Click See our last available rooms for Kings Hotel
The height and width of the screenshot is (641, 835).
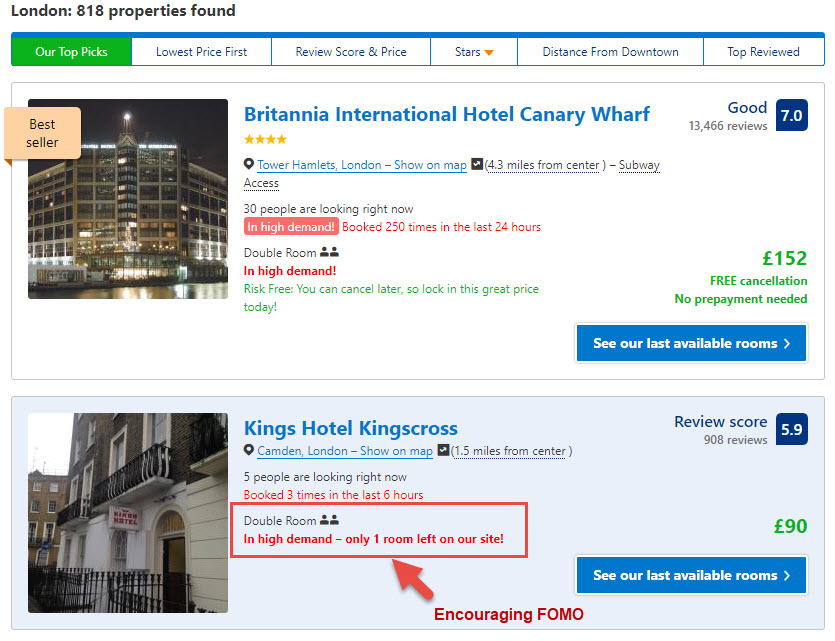pos(691,575)
